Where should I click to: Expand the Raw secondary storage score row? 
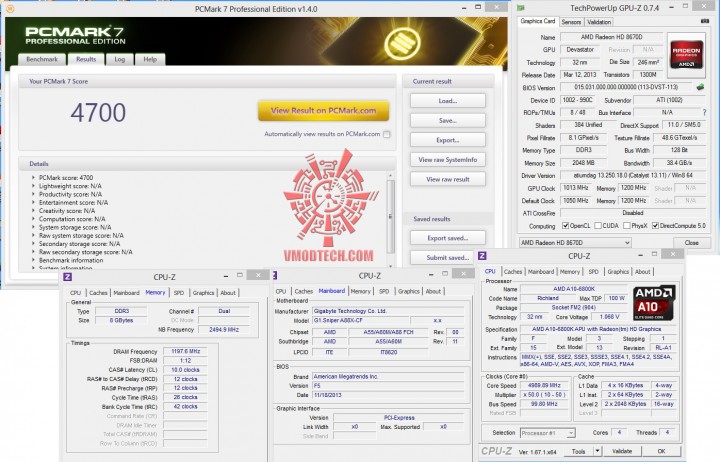point(33,252)
